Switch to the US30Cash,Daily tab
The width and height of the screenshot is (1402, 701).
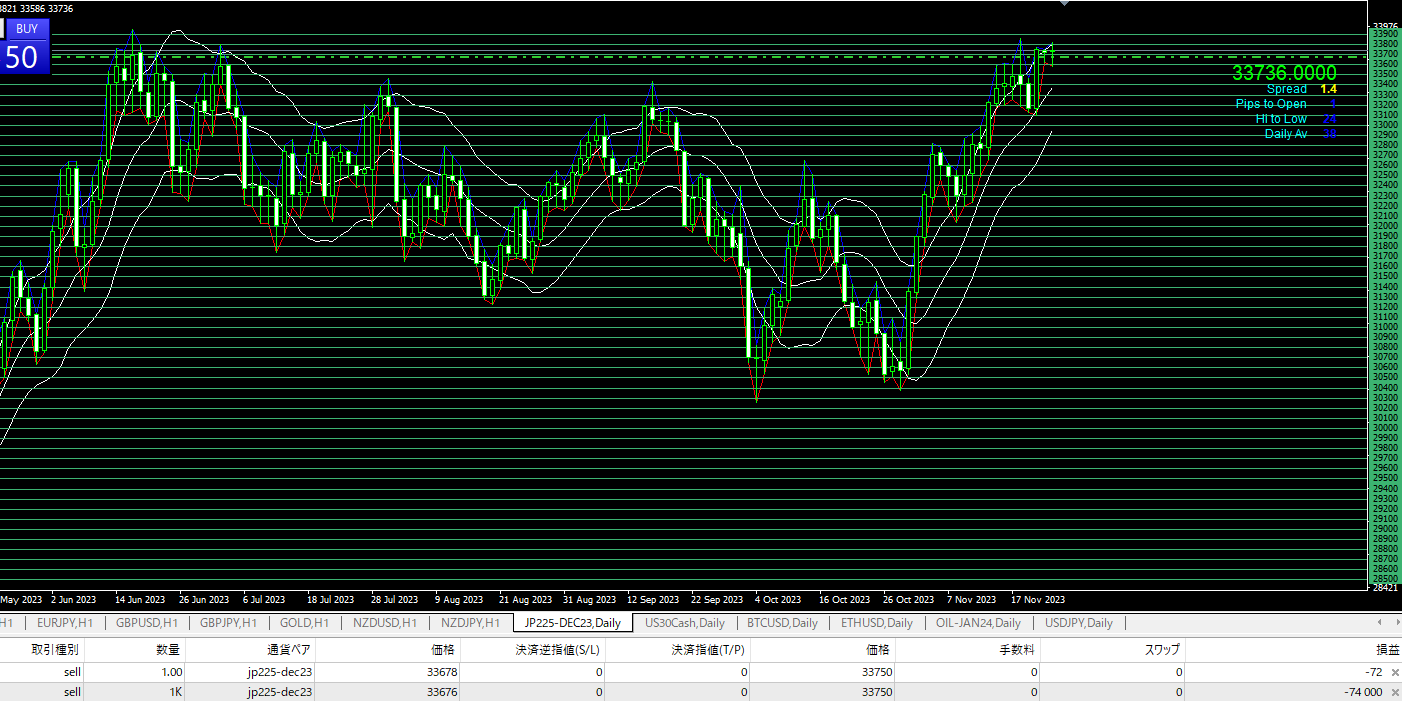click(x=684, y=623)
